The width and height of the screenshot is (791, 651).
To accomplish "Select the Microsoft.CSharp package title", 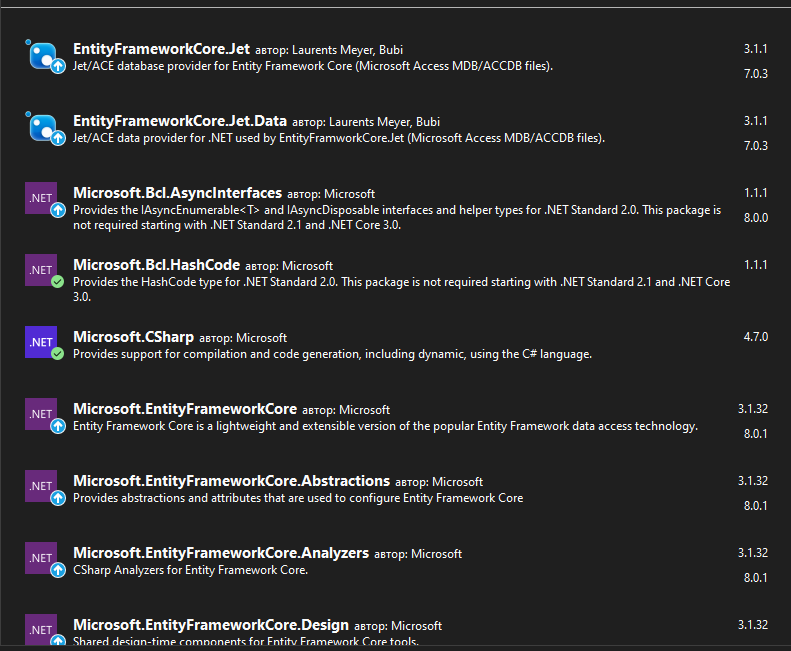I will (x=134, y=337).
